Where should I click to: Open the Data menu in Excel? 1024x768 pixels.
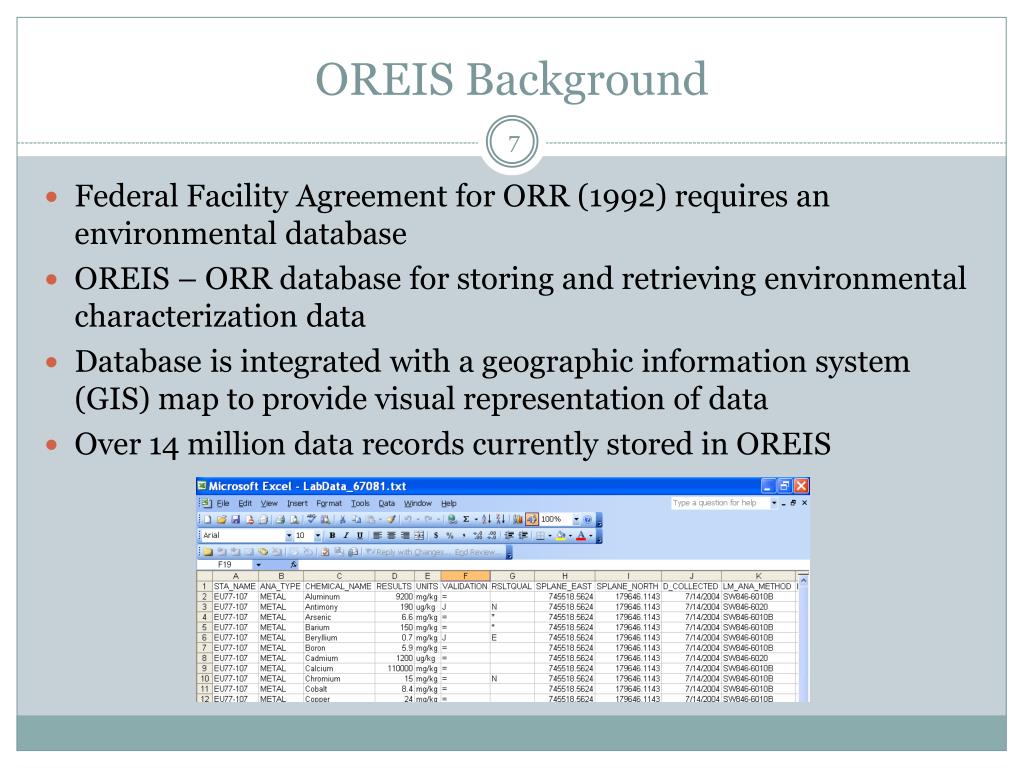(x=387, y=504)
